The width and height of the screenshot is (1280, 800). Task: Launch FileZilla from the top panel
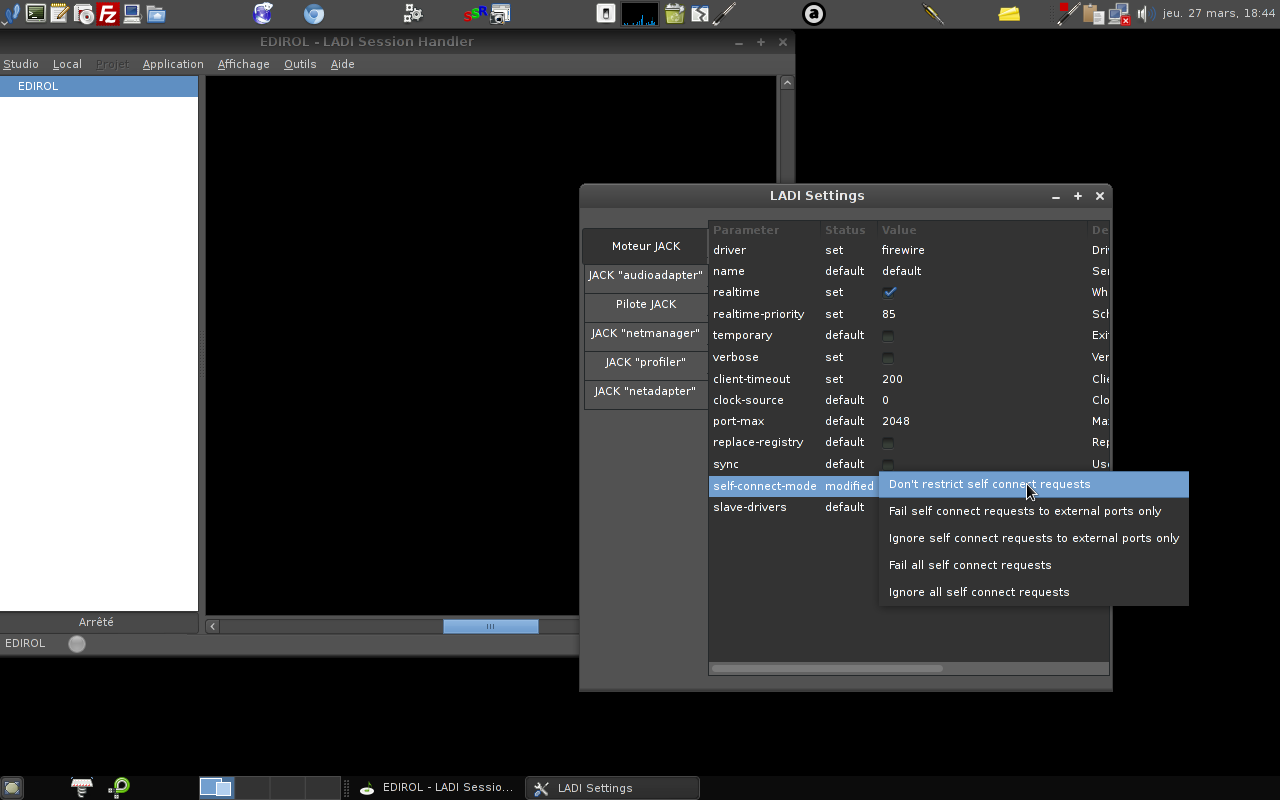pyautogui.click(x=108, y=14)
